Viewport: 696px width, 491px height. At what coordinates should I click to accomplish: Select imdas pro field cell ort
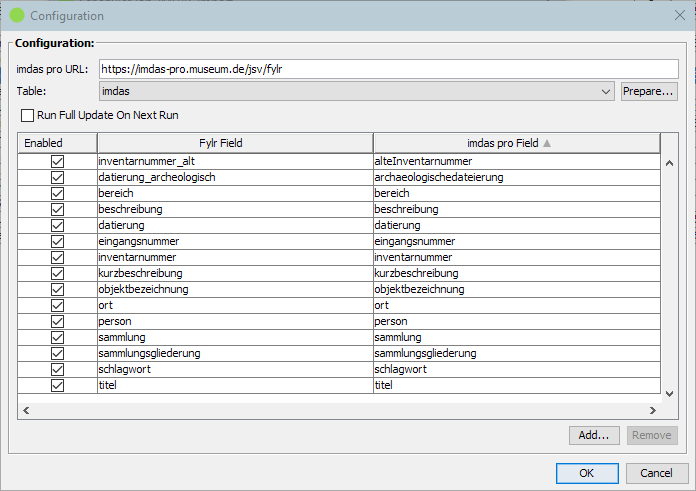(517, 305)
